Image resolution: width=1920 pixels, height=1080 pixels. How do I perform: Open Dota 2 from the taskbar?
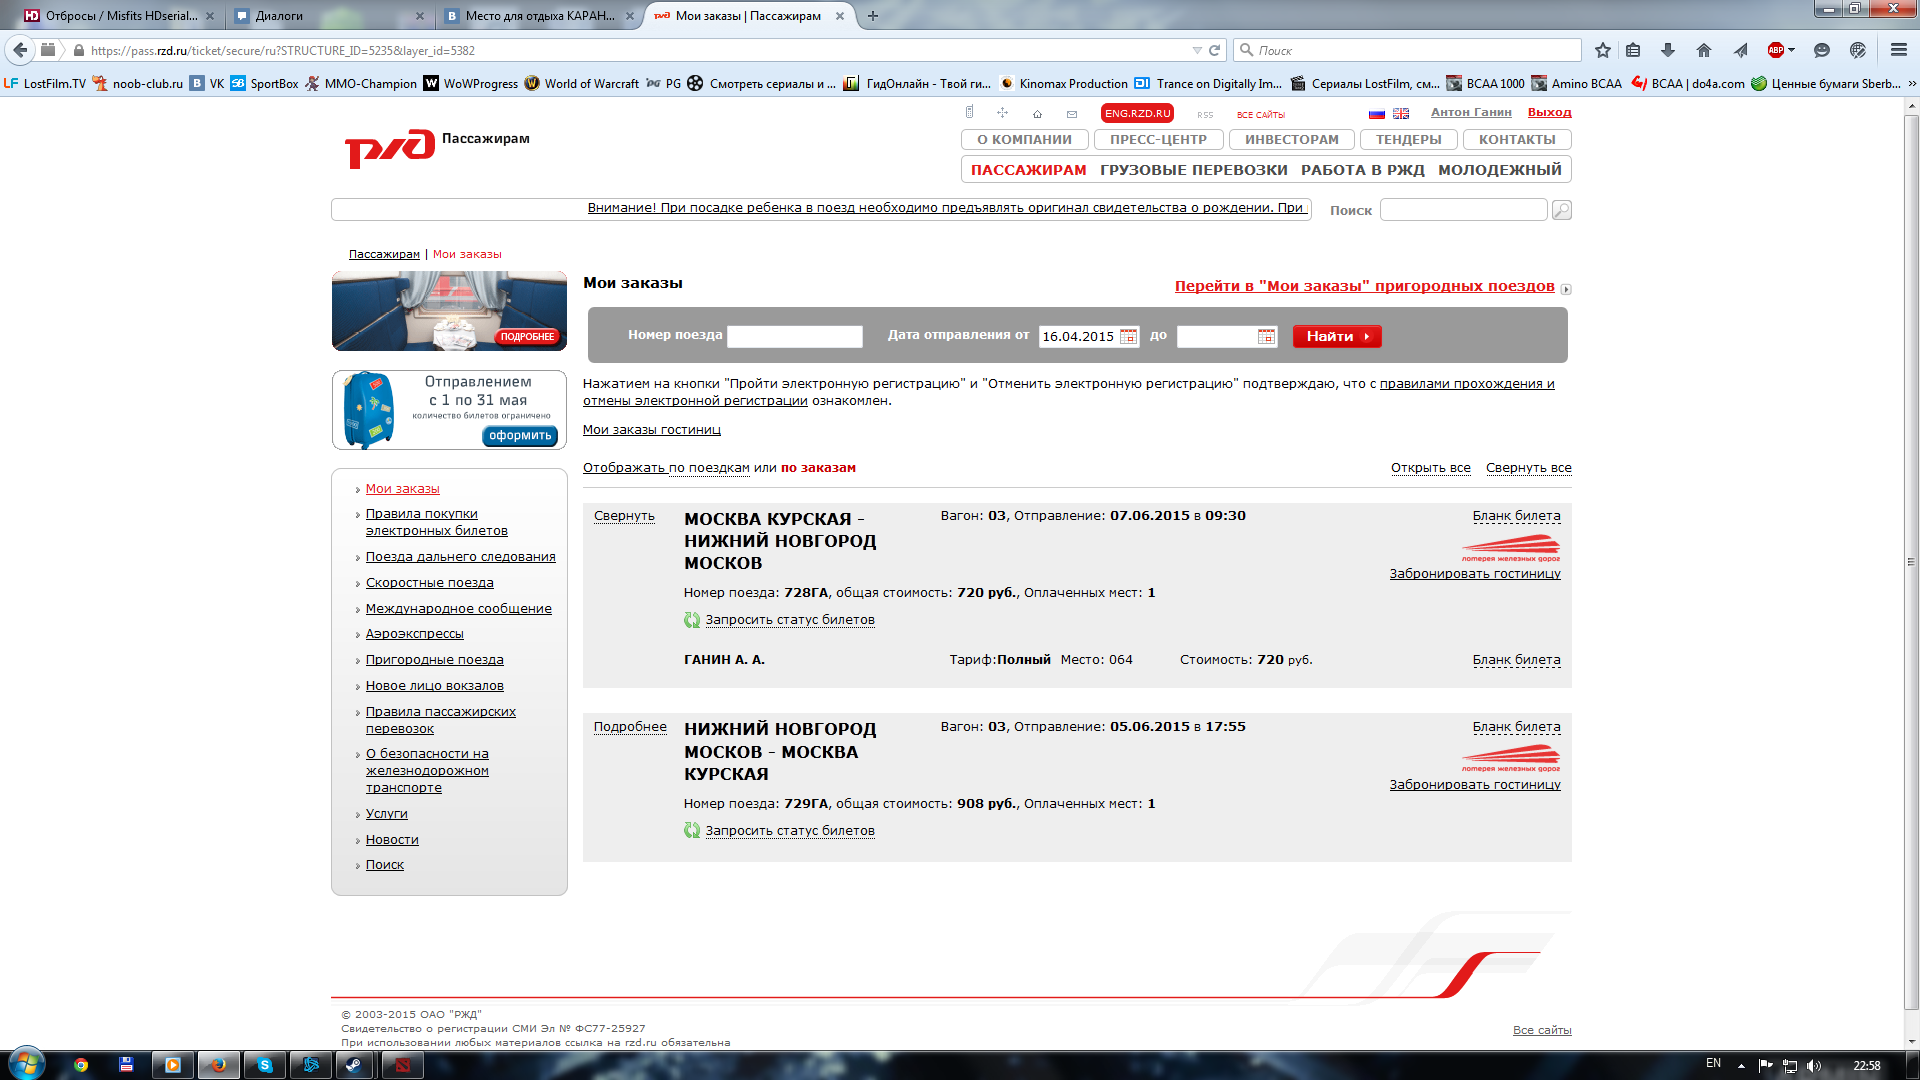[x=402, y=1065]
